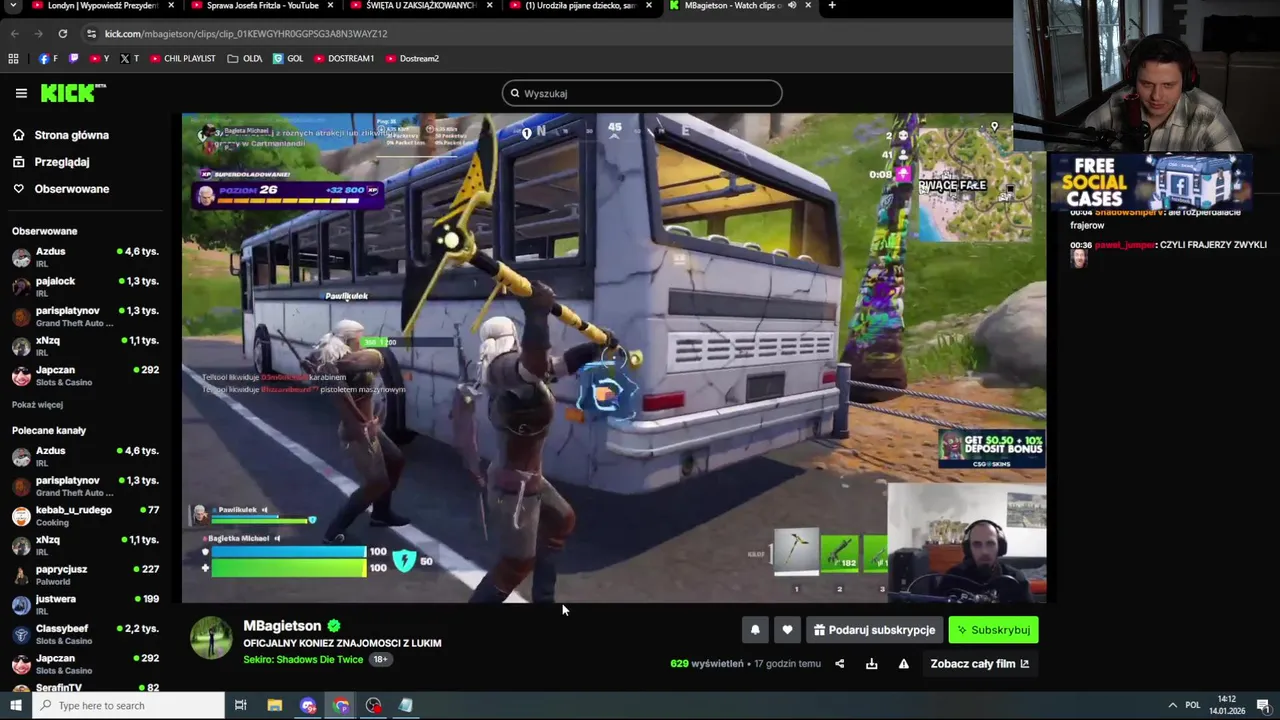Viewport: 1280px width, 720px height.
Task: Open the GOL bookmark
Action: pyautogui.click(x=288, y=58)
